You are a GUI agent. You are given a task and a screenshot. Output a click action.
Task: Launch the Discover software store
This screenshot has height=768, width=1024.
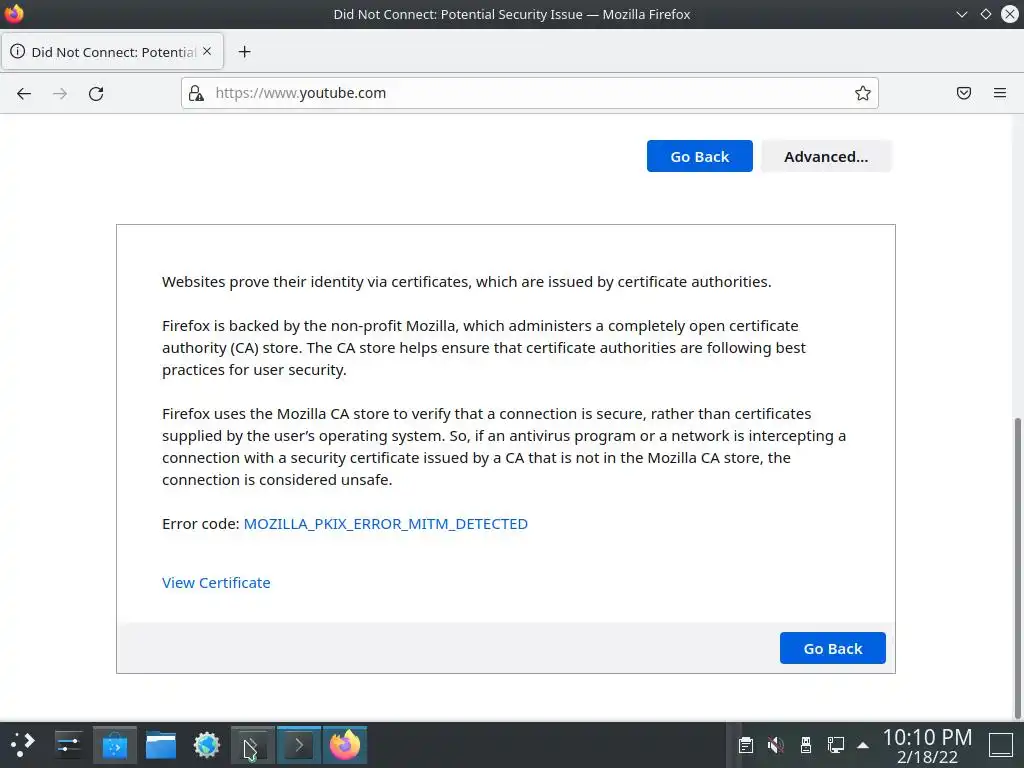click(115, 744)
